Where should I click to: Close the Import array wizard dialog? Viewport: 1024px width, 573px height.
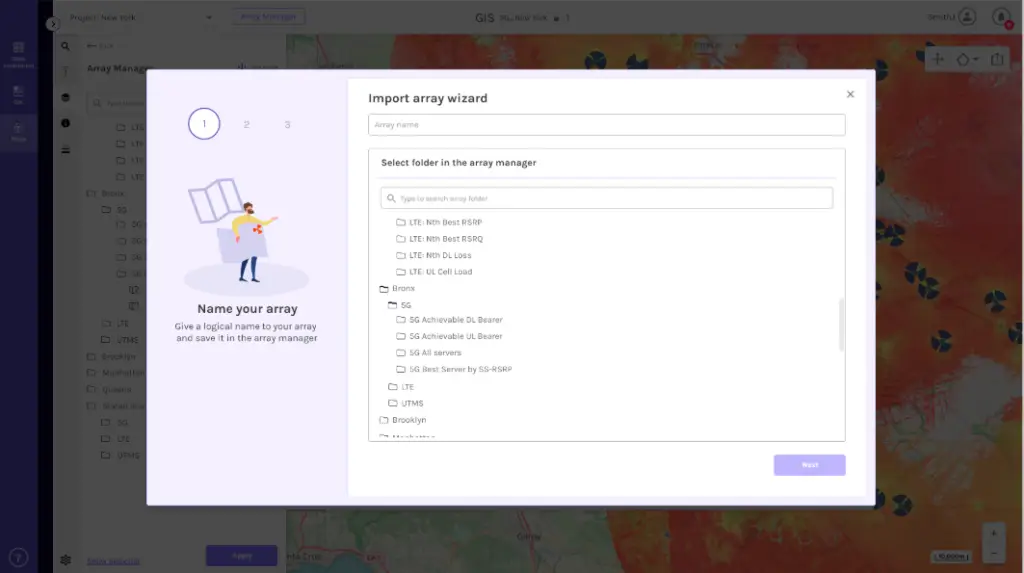pos(850,94)
